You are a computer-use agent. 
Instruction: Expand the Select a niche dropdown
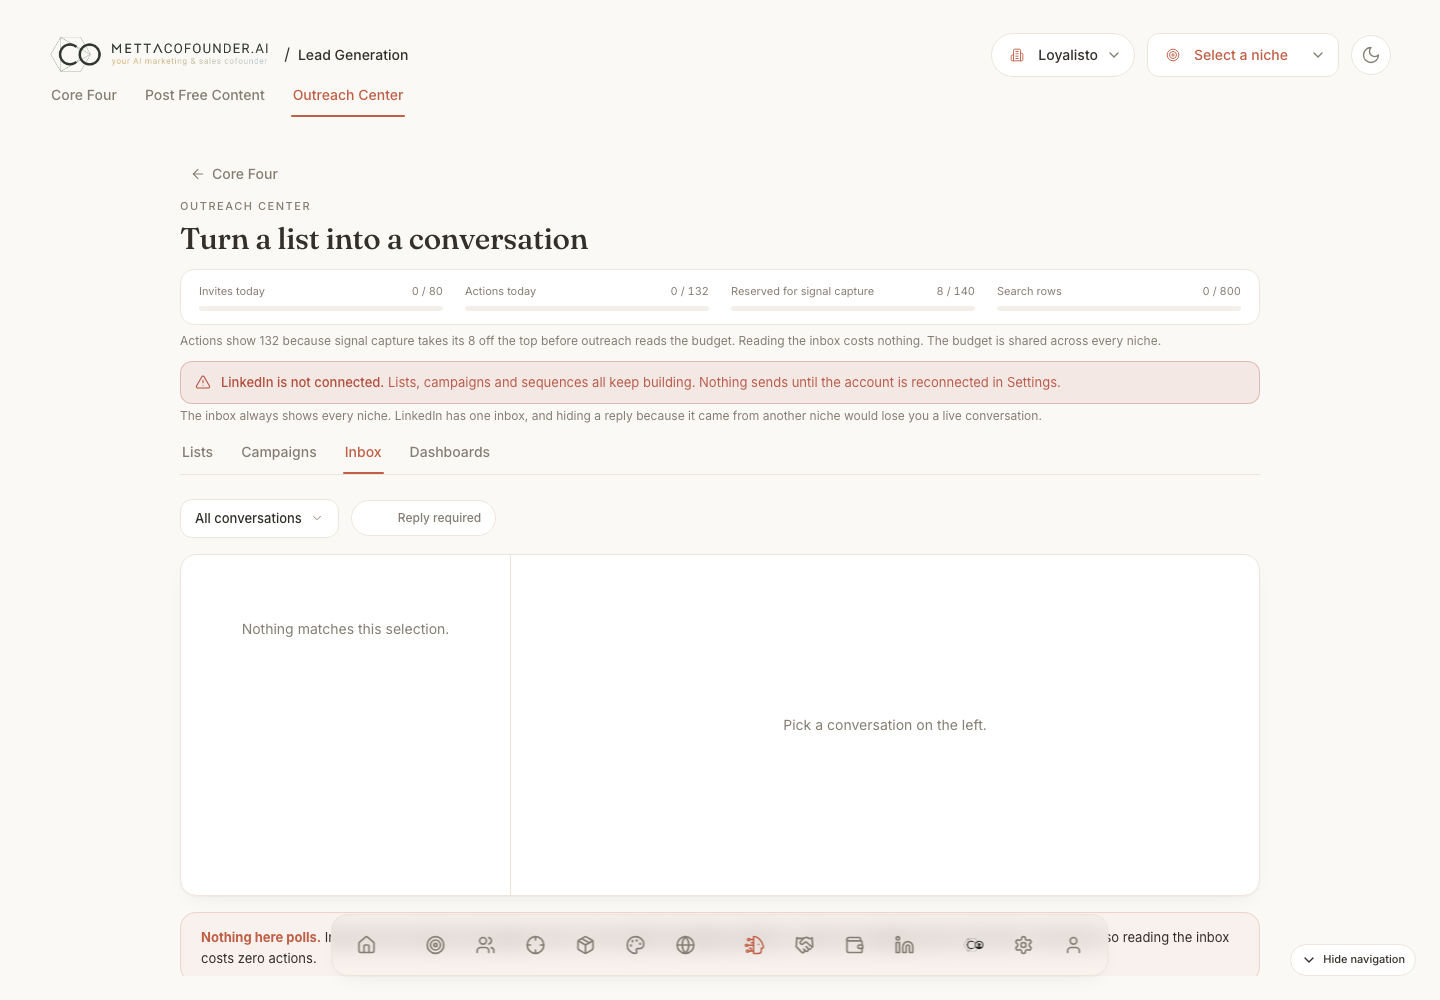[1243, 55]
